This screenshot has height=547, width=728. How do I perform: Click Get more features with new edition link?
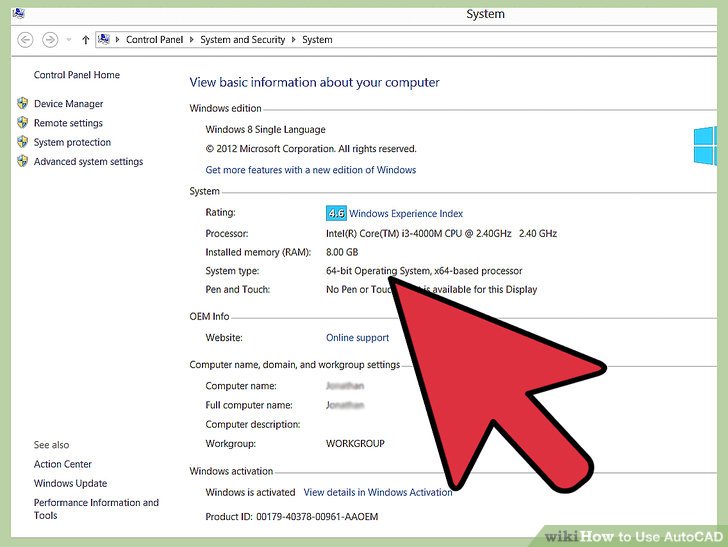[x=311, y=170]
